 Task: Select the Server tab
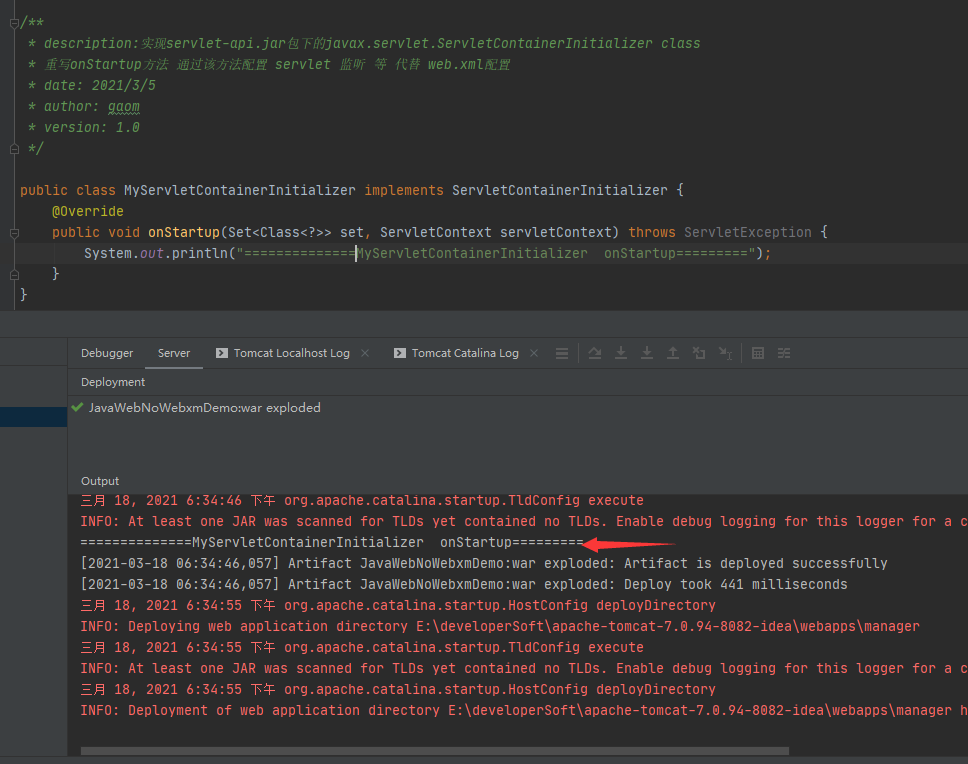(174, 353)
